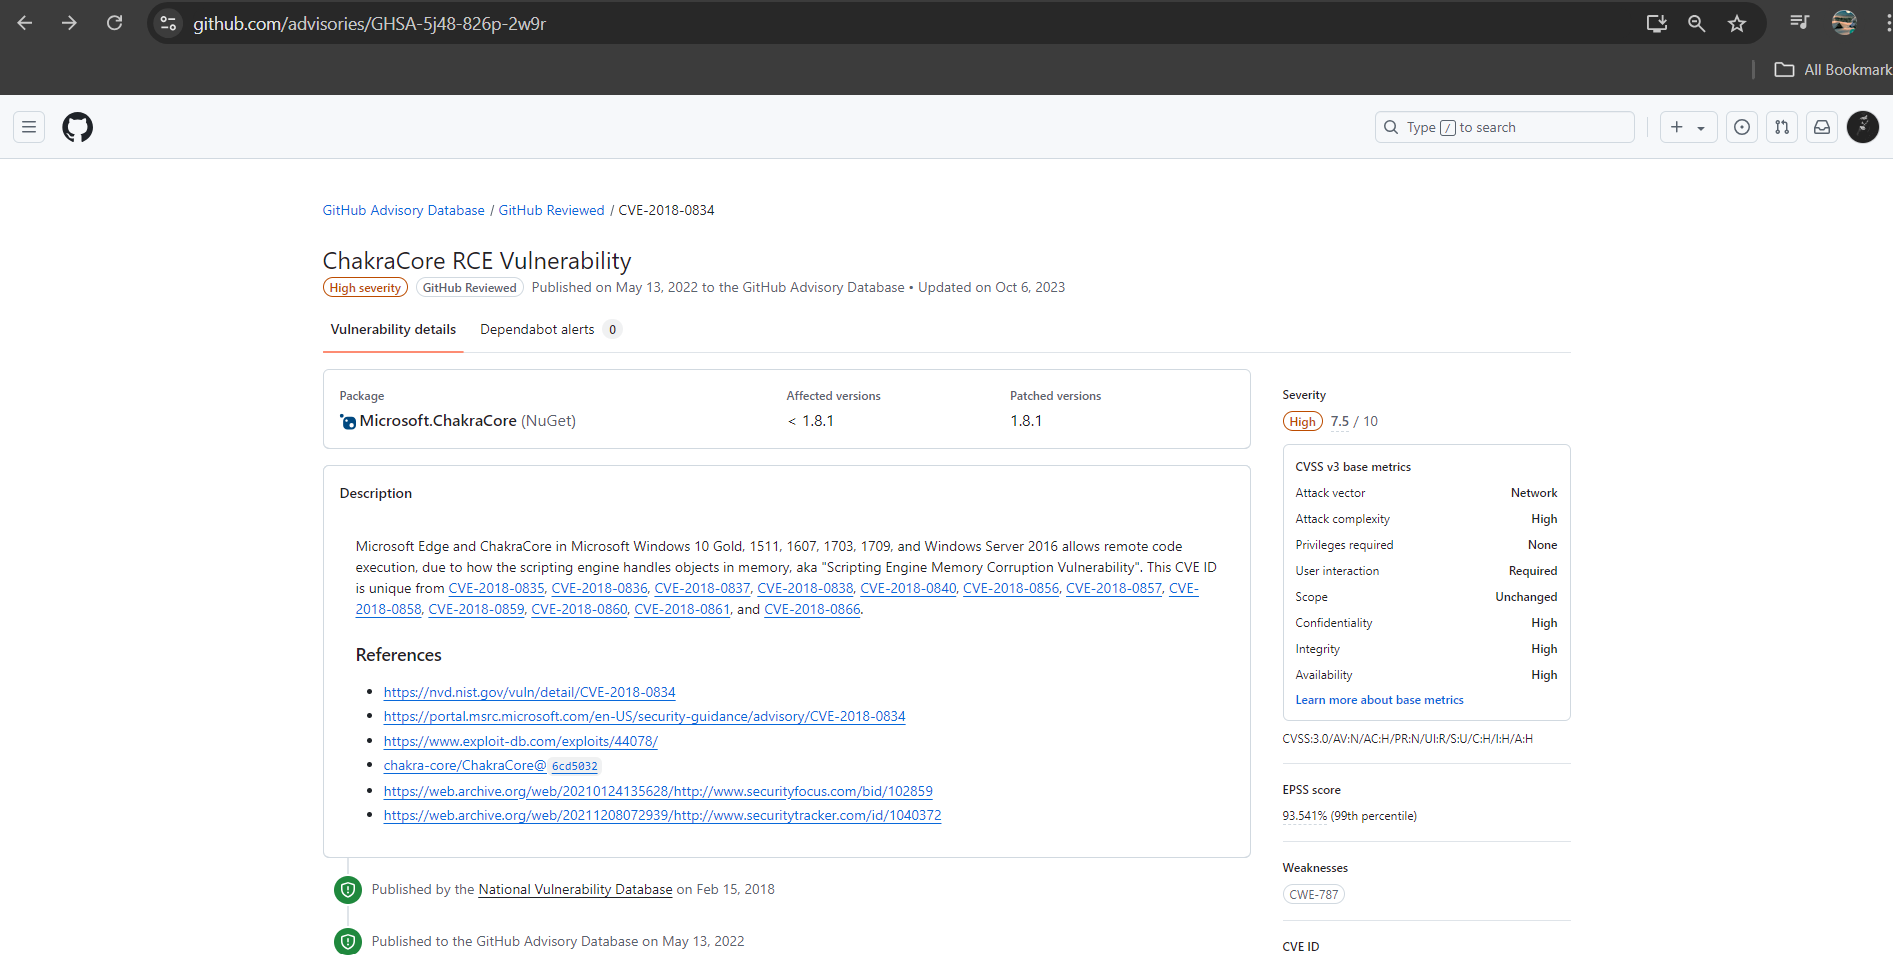The image size is (1893, 957).
Task: Click the NuGet package icon
Action: pyautogui.click(x=348, y=422)
